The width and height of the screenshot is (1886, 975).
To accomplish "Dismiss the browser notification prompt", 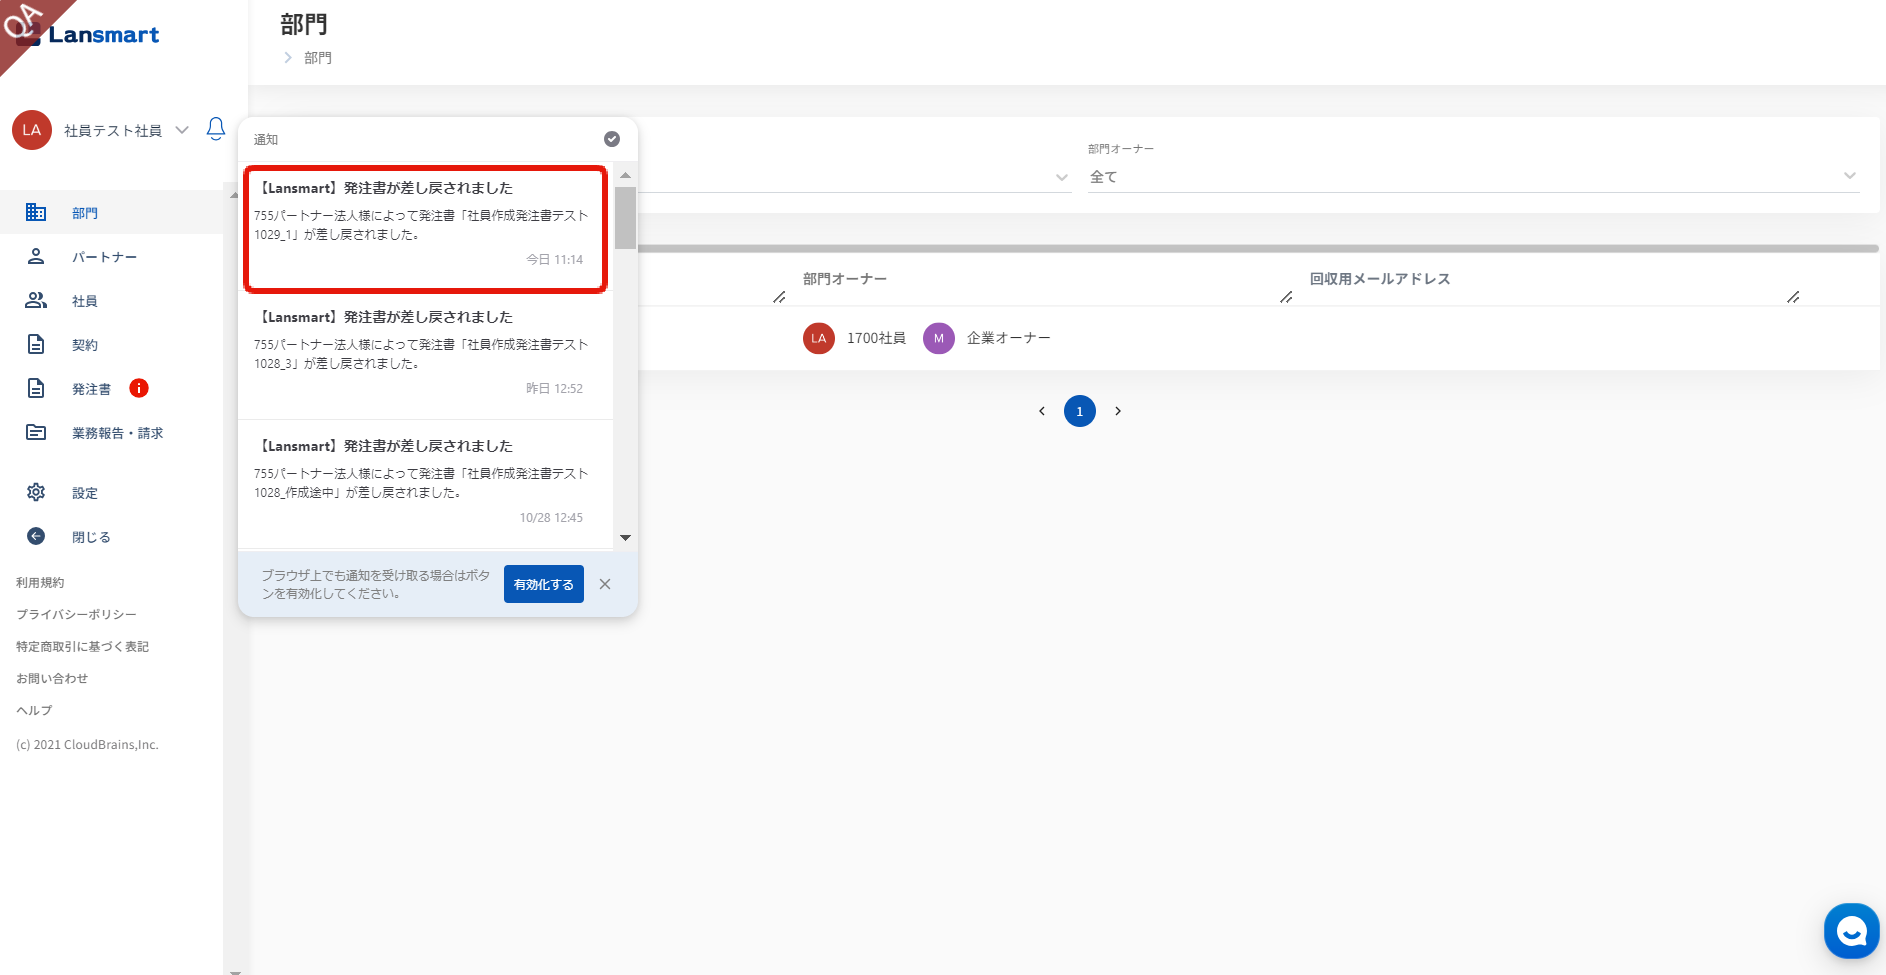I will coord(605,584).
